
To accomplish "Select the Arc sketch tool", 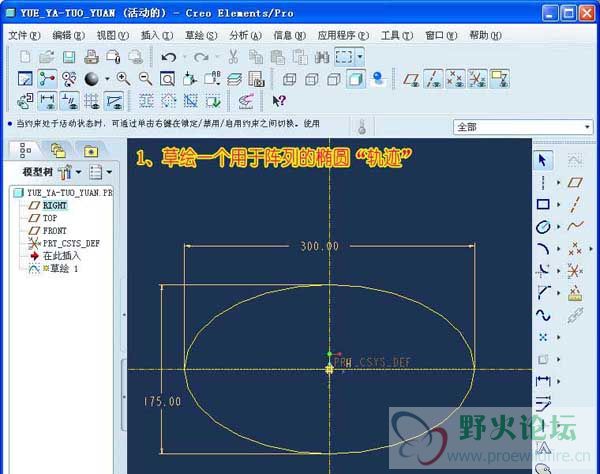I will point(543,249).
